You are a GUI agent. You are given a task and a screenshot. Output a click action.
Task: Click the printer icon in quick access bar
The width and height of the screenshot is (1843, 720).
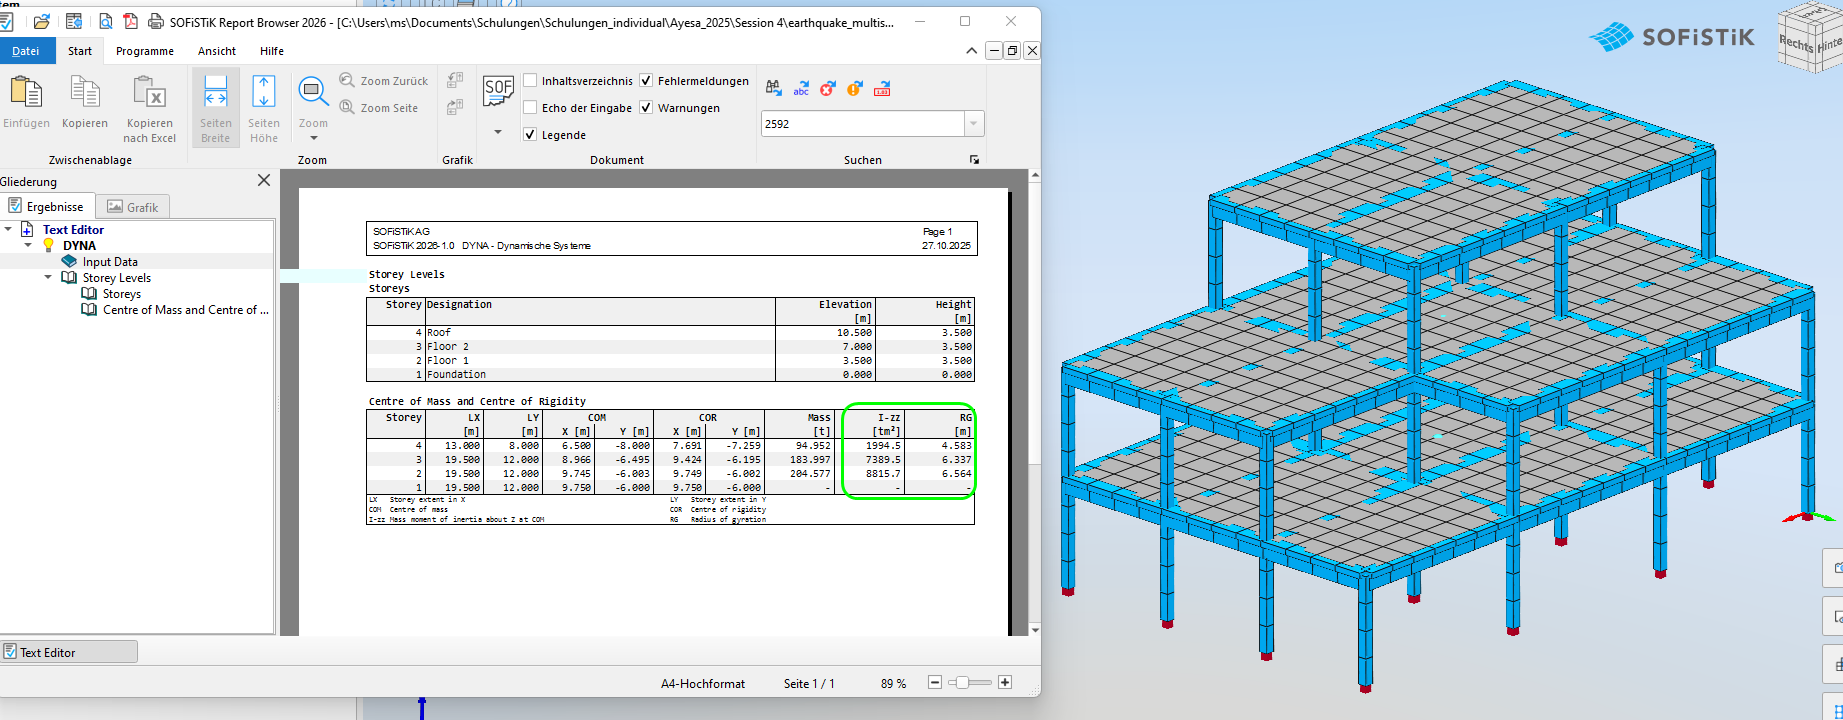point(156,21)
